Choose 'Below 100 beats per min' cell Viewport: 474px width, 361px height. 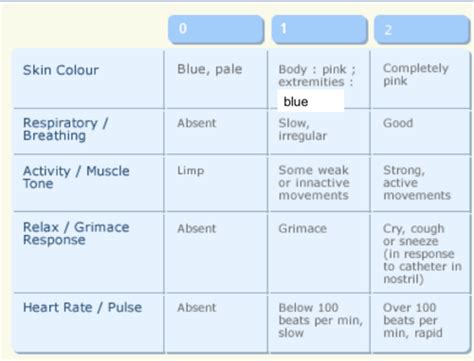pos(320,320)
